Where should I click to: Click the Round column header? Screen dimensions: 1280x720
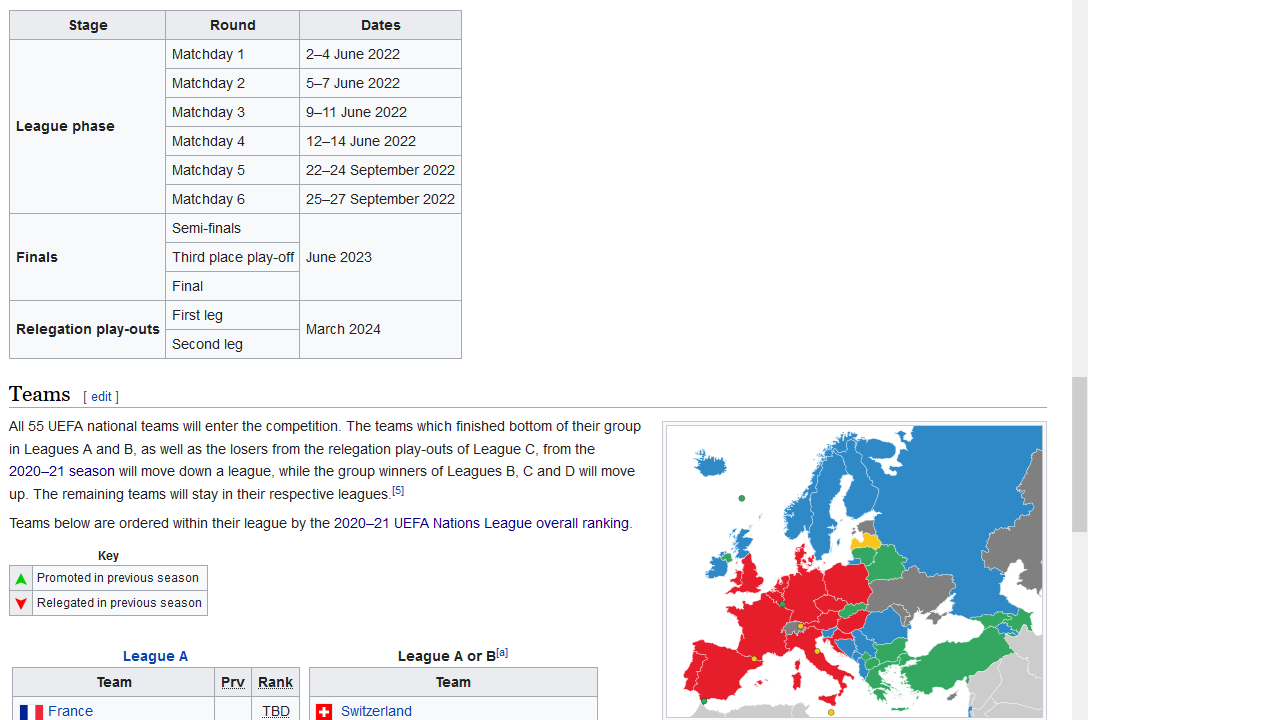(x=232, y=25)
